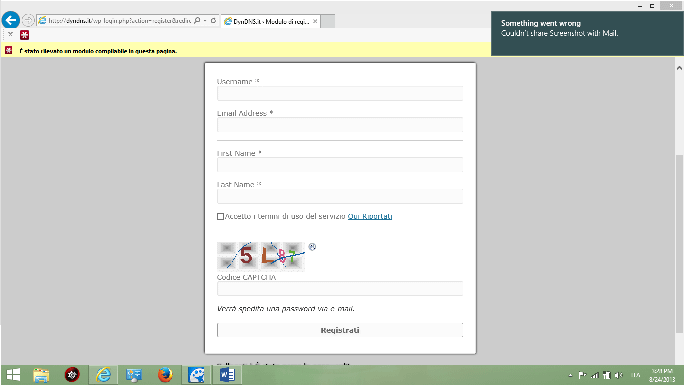Tick the Accetto i termini checkbox

(x=220, y=216)
